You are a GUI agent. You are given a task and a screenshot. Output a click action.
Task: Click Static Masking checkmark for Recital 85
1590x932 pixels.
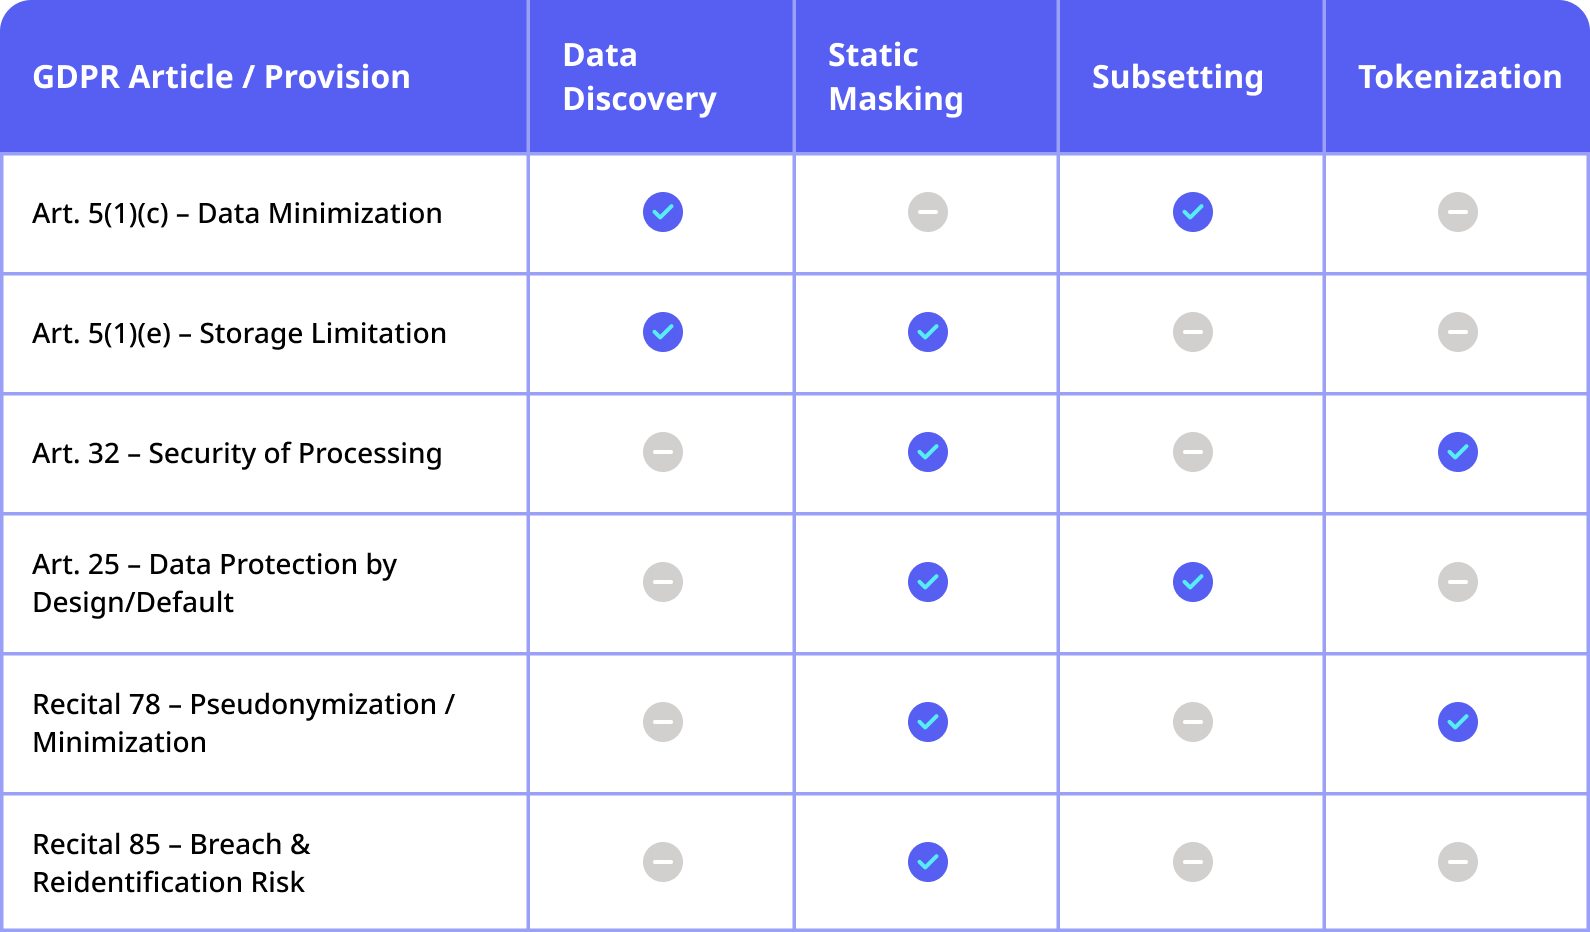[928, 862]
